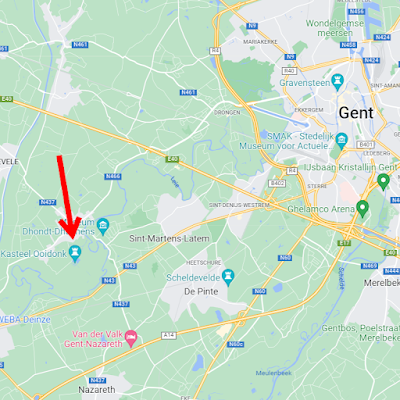The height and width of the screenshot is (400, 400).
Task: Click the Kasteel Ooidonk castle icon
Action: coord(75,253)
